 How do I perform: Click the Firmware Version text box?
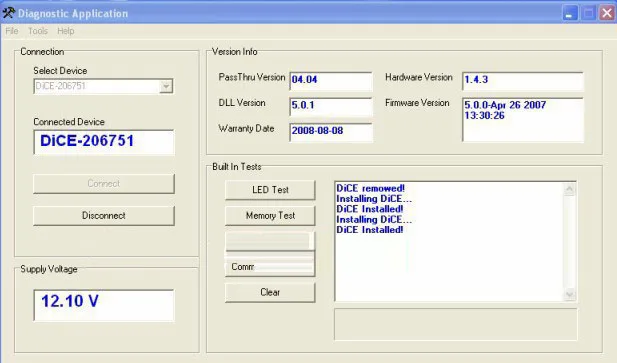[x=523, y=120]
